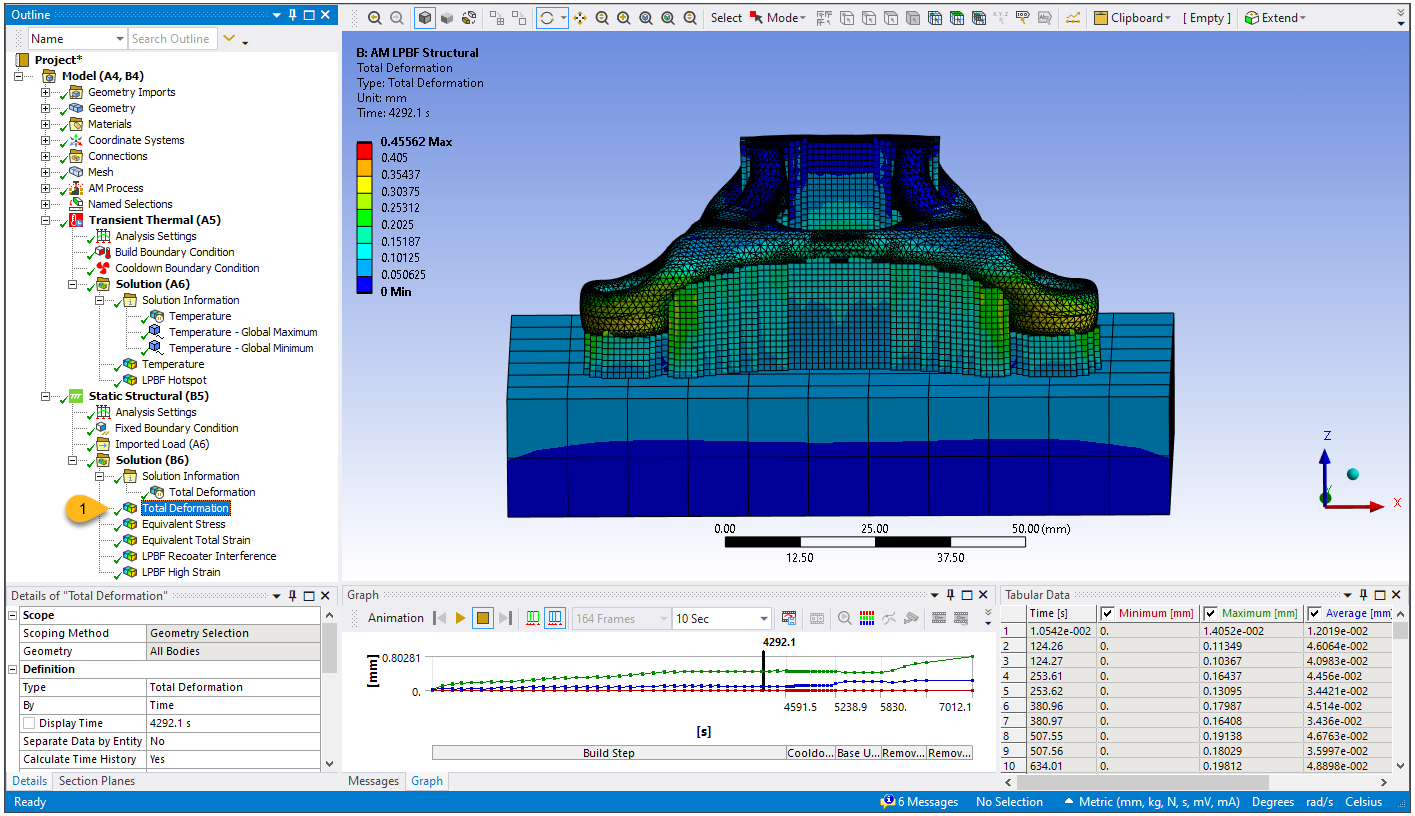Select Equivalent Stress result in tree
This screenshot has width=1415, height=816.
pos(183,524)
